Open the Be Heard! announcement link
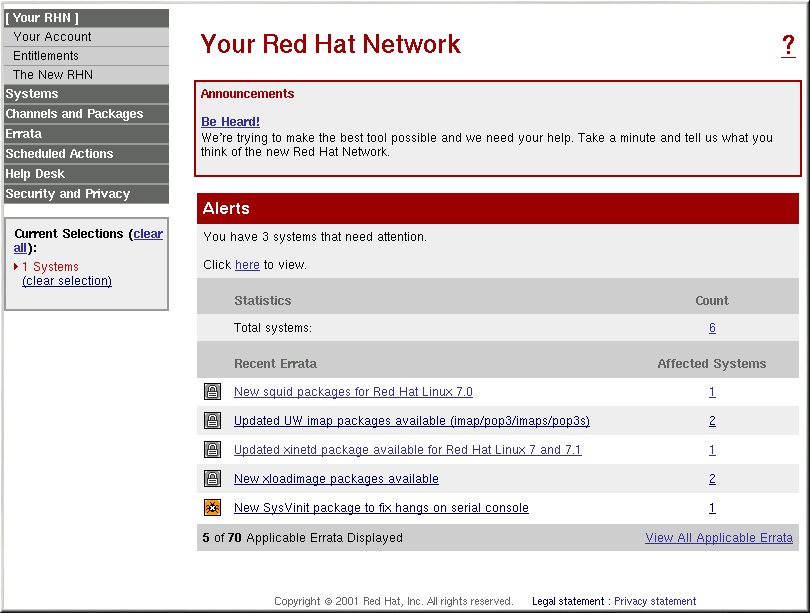The image size is (810, 613). [x=230, y=122]
